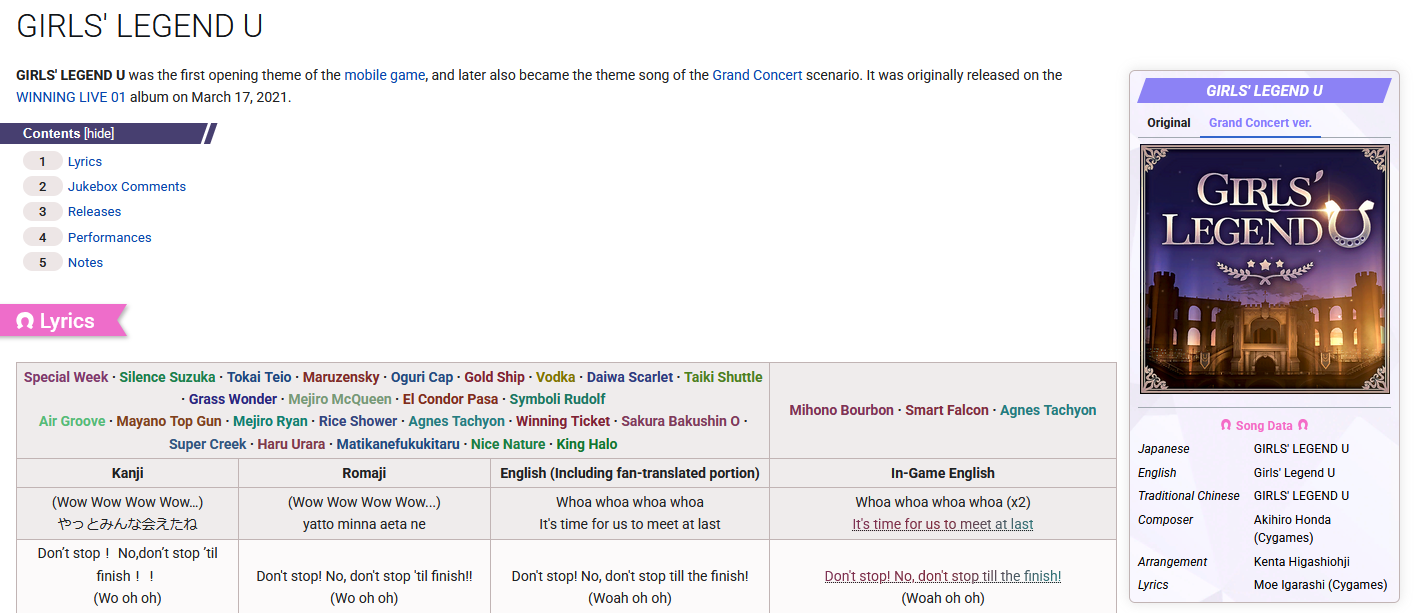The height and width of the screenshot is (613, 1414).
Task: Click the page title GIRLS' LEGEND U
Action: pos(140,26)
